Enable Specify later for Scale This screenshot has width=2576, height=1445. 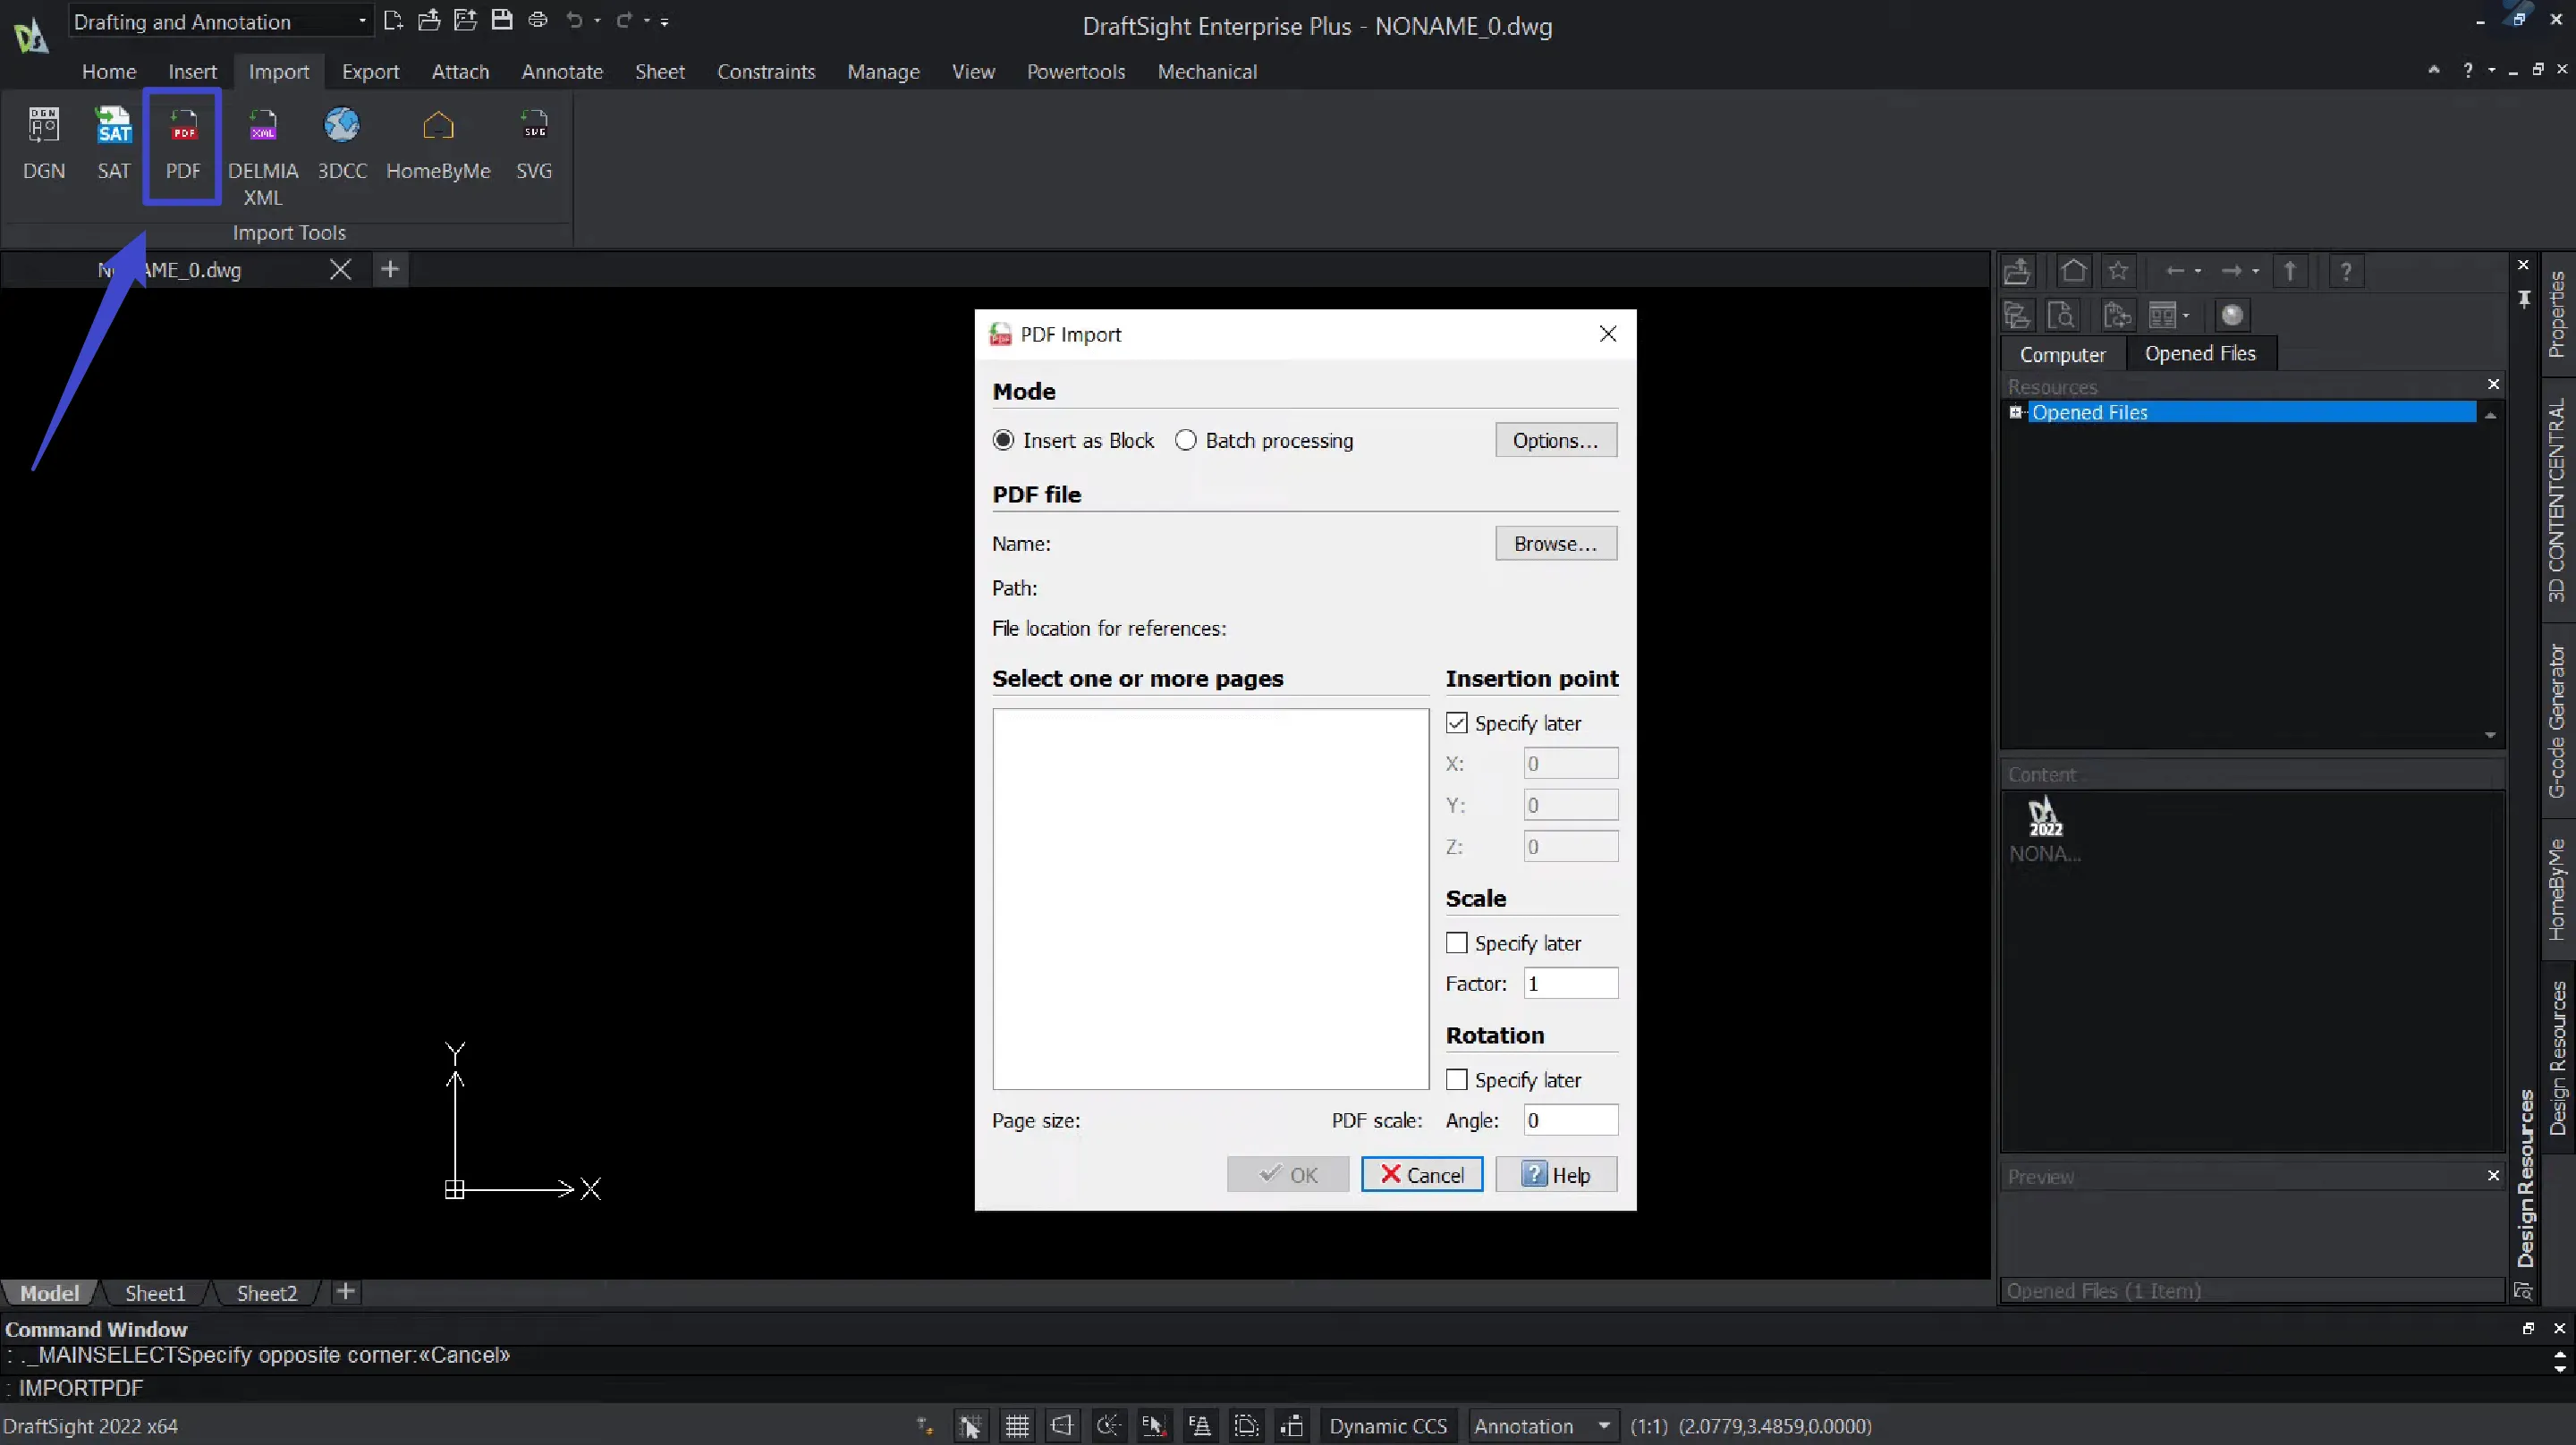click(x=1456, y=942)
